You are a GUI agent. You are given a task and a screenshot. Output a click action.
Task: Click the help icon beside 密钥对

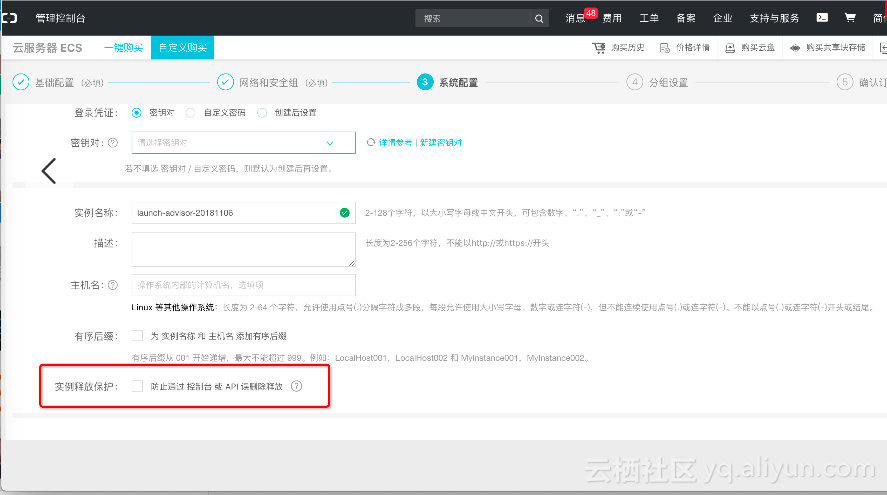(113, 143)
